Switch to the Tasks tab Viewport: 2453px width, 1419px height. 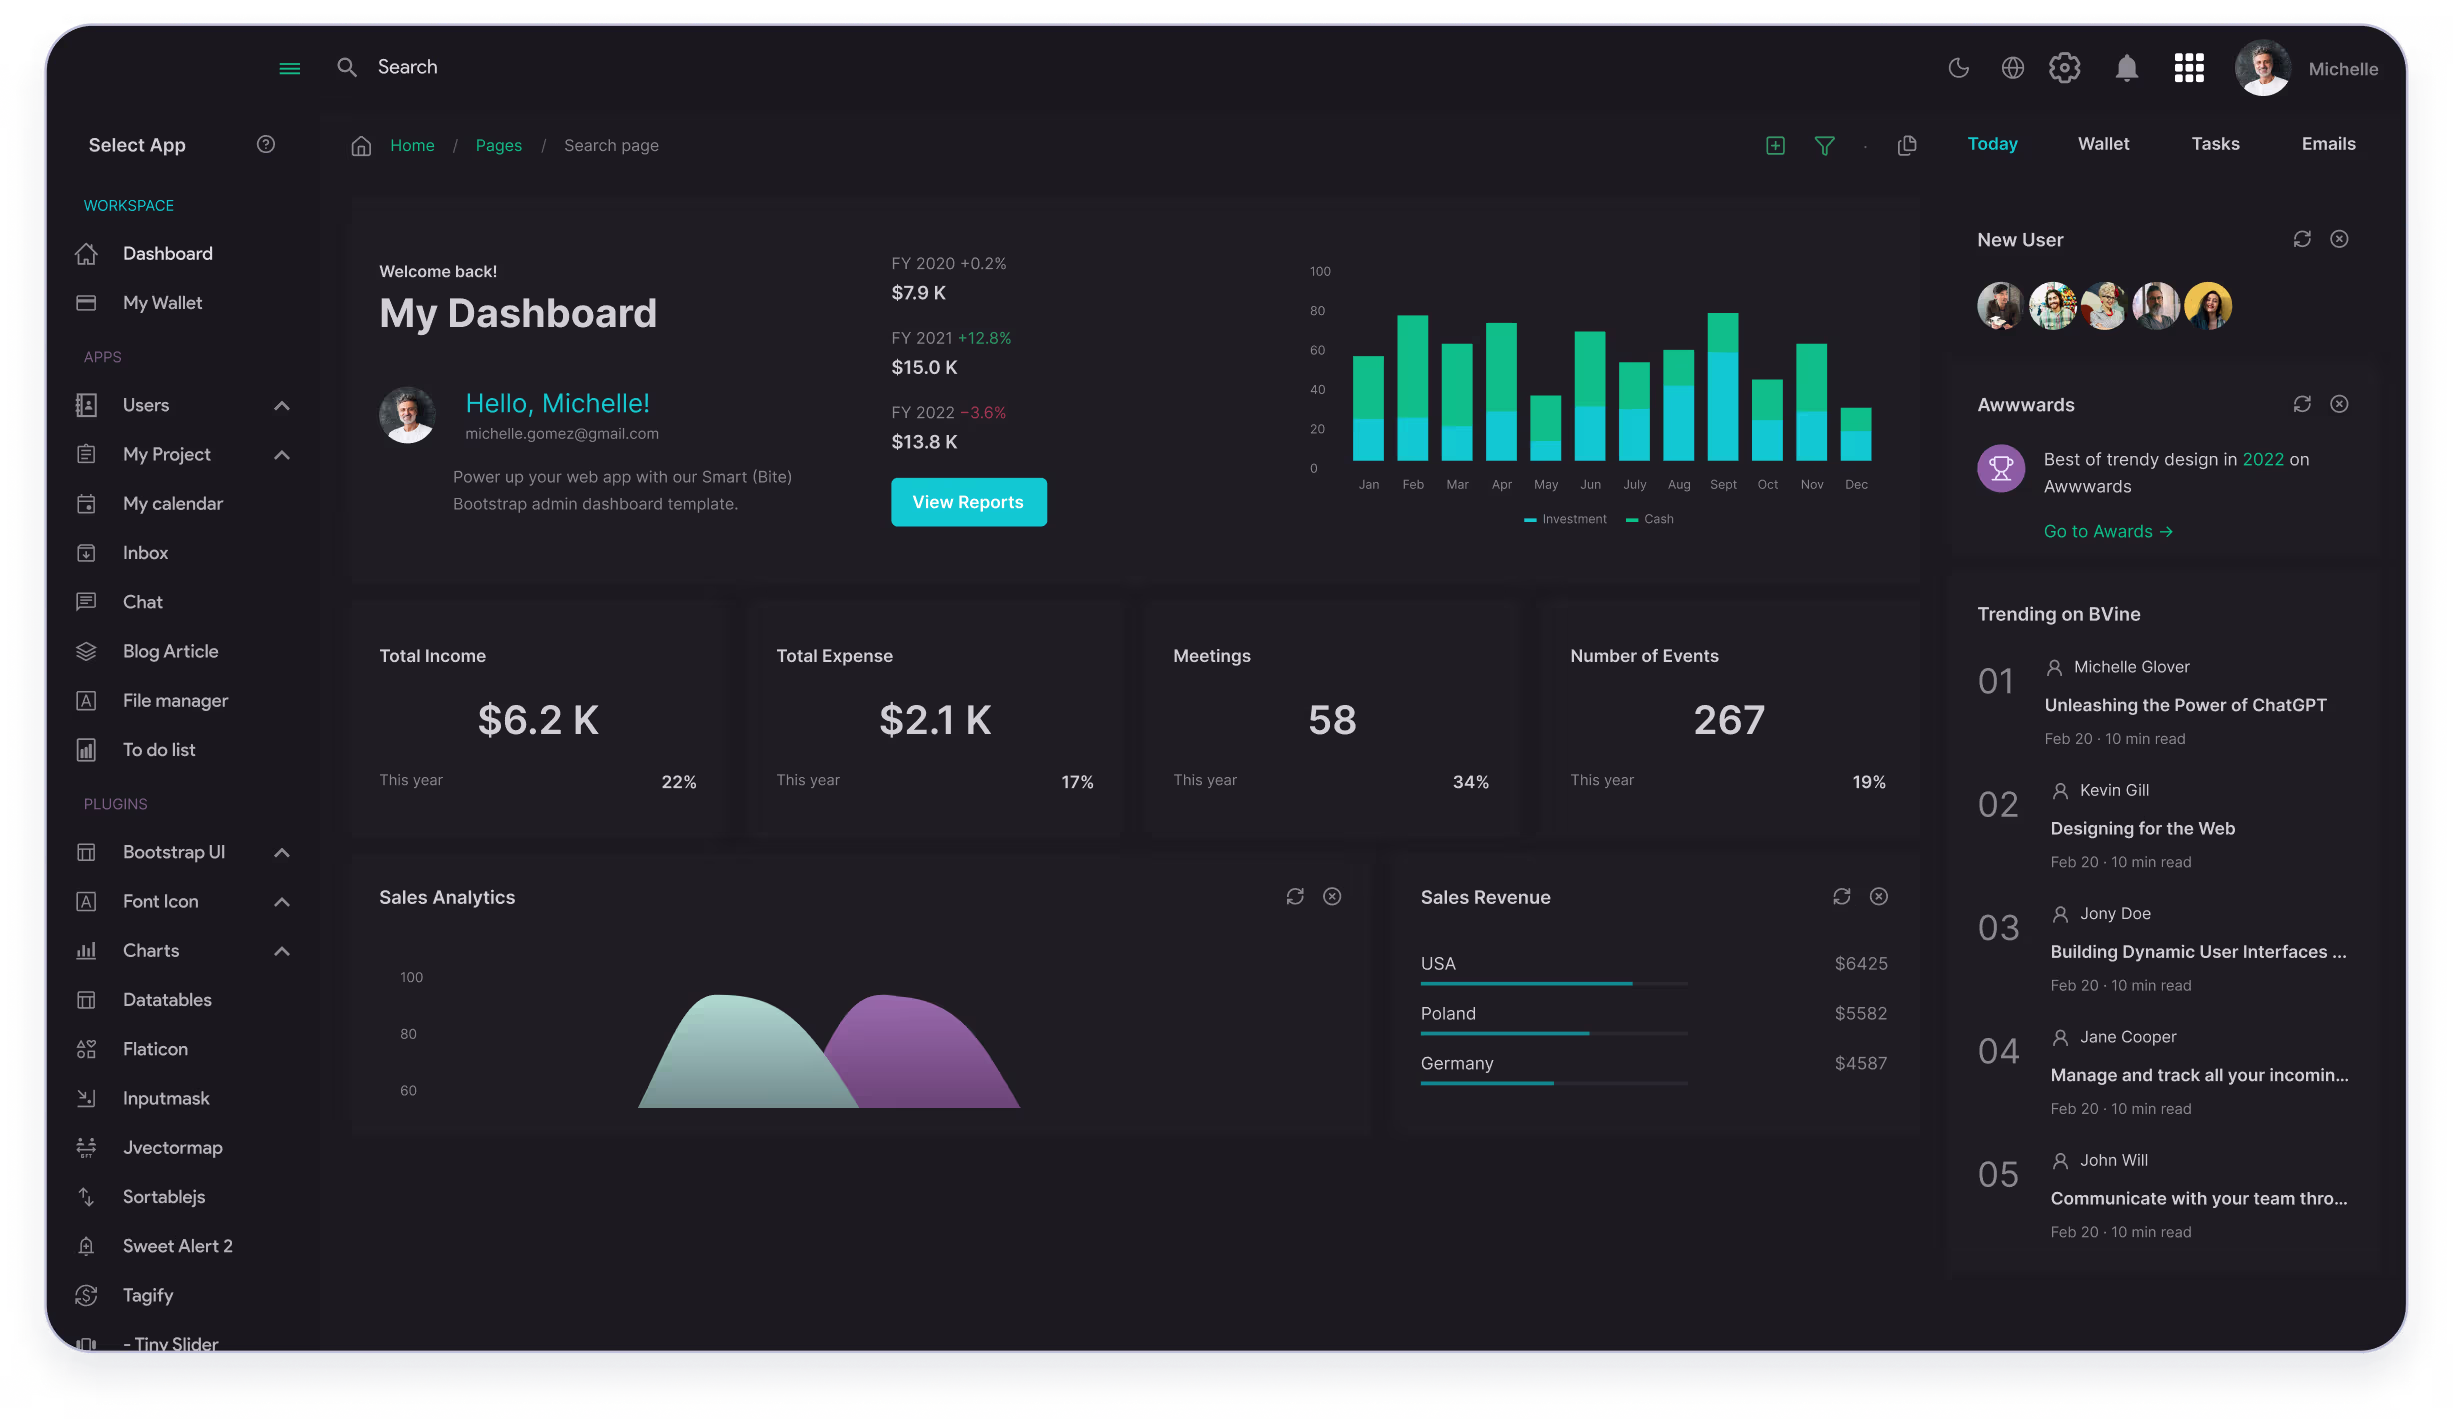point(2215,144)
